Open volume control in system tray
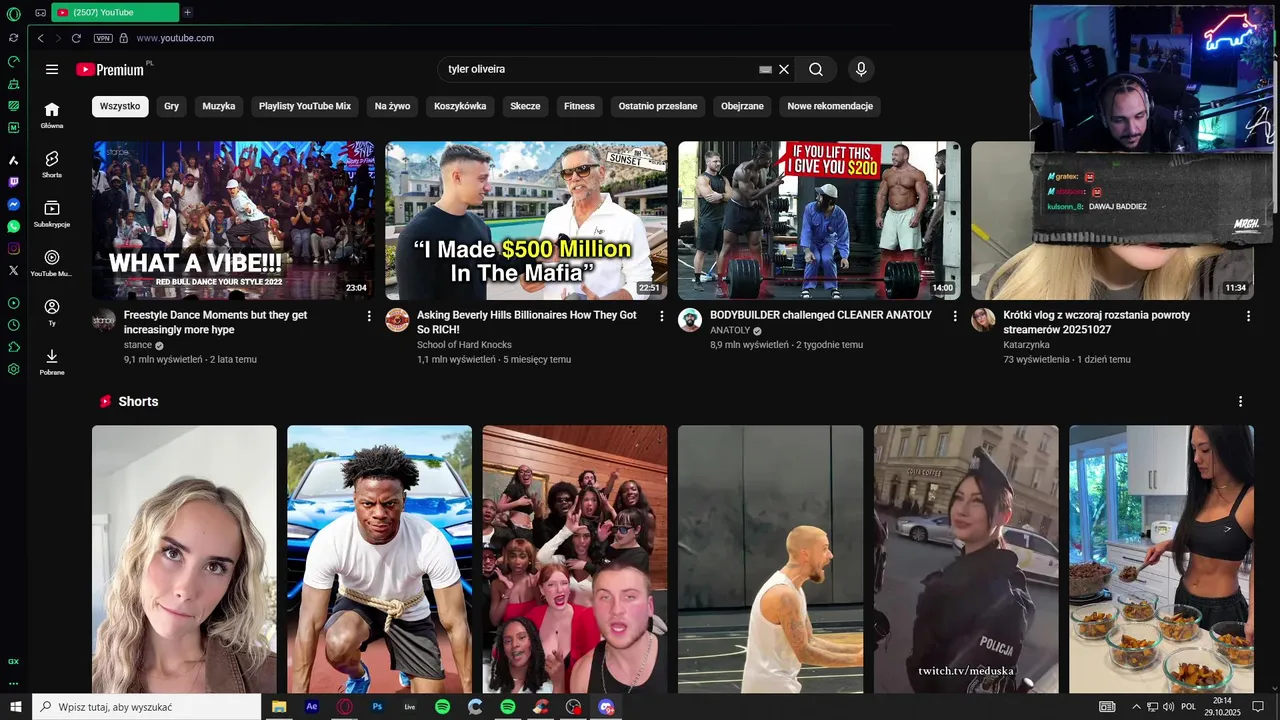 tap(1169, 707)
